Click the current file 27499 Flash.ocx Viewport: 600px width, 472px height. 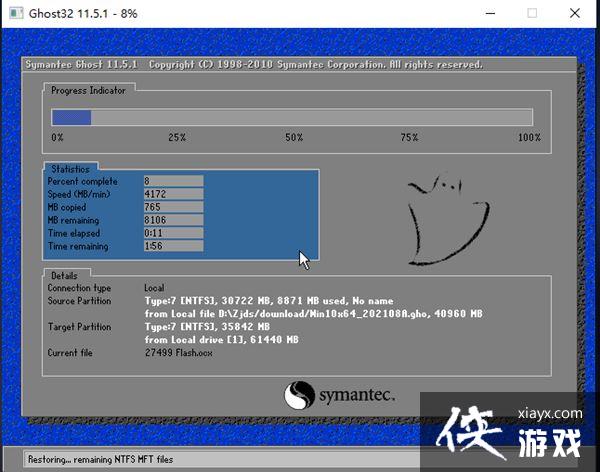click(x=178, y=353)
